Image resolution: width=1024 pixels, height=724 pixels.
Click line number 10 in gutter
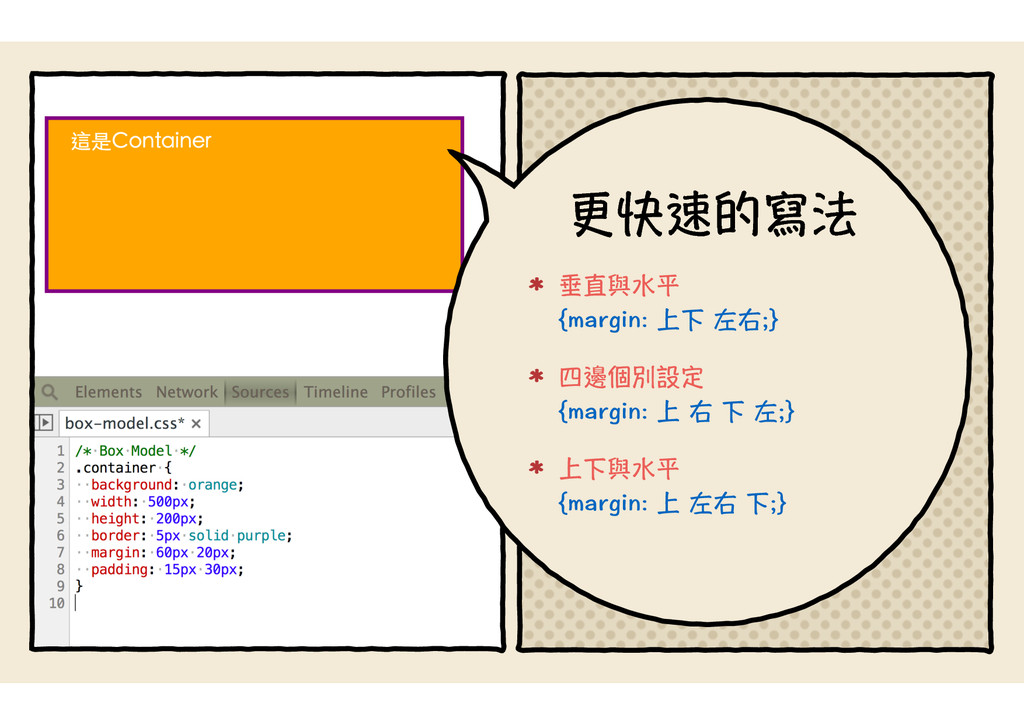(57, 603)
